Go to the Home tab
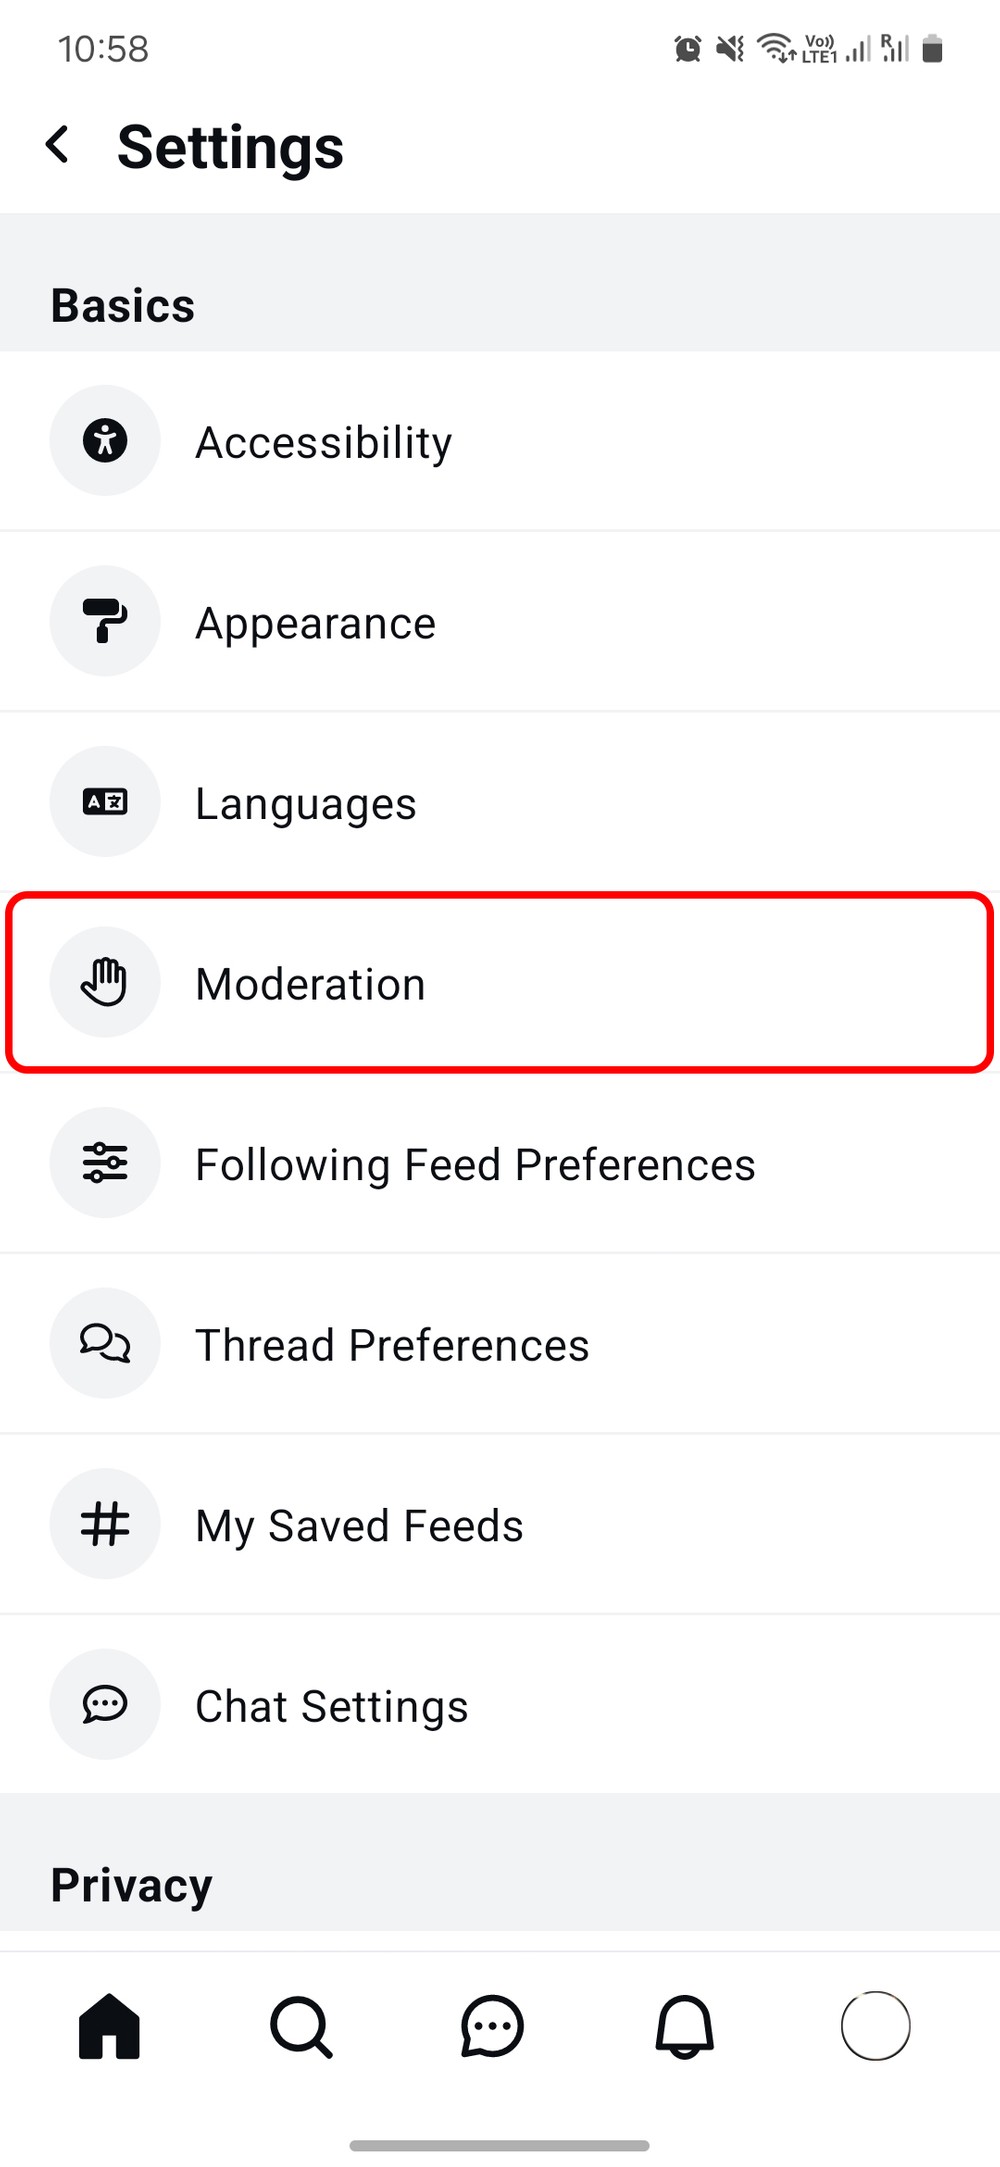1000x2167 pixels. [109, 2026]
